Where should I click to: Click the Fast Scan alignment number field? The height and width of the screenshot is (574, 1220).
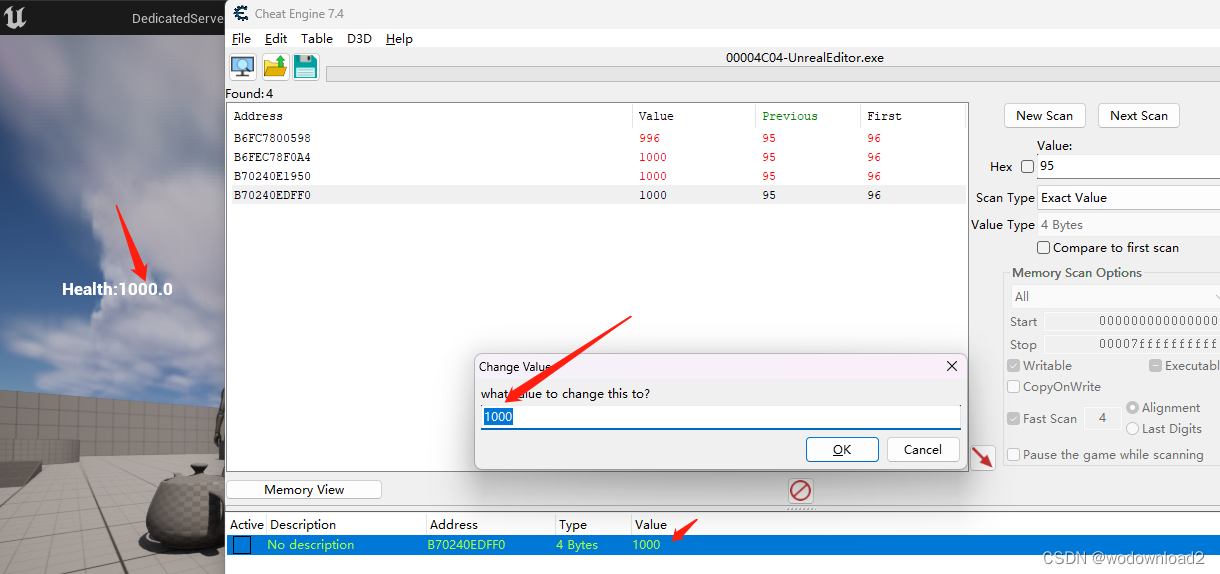pos(1103,418)
